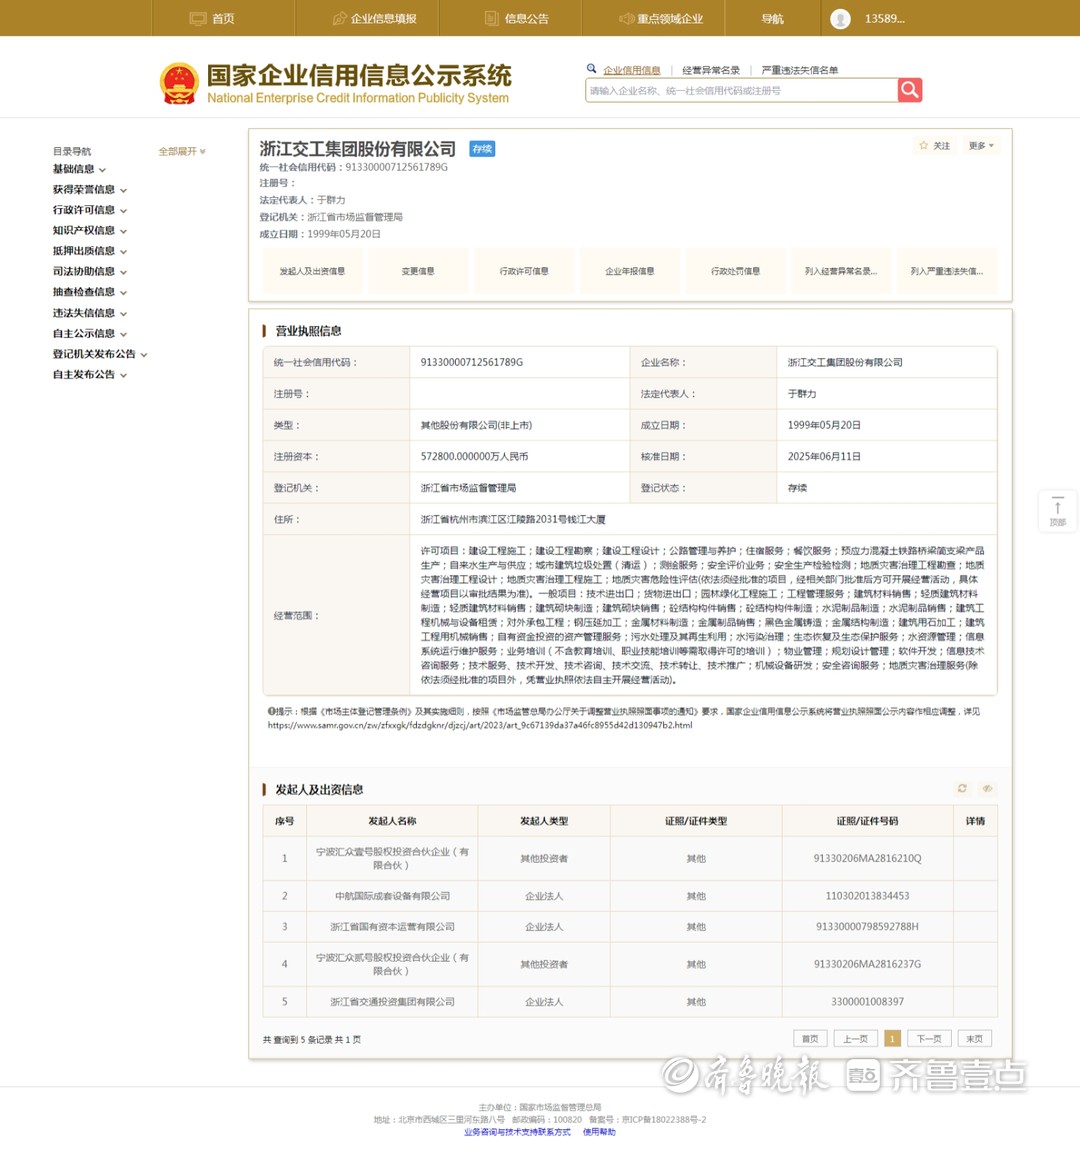Image resolution: width=1080 pixels, height=1150 pixels.
Task: Select page 1 in pagination
Action: point(892,1039)
